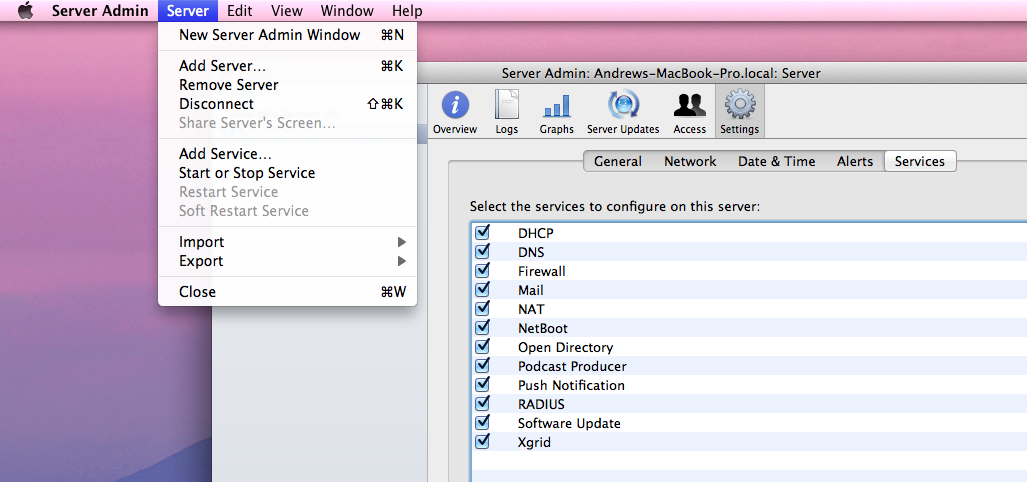
Task: Toggle the Open Directory checkbox
Action: (483, 346)
